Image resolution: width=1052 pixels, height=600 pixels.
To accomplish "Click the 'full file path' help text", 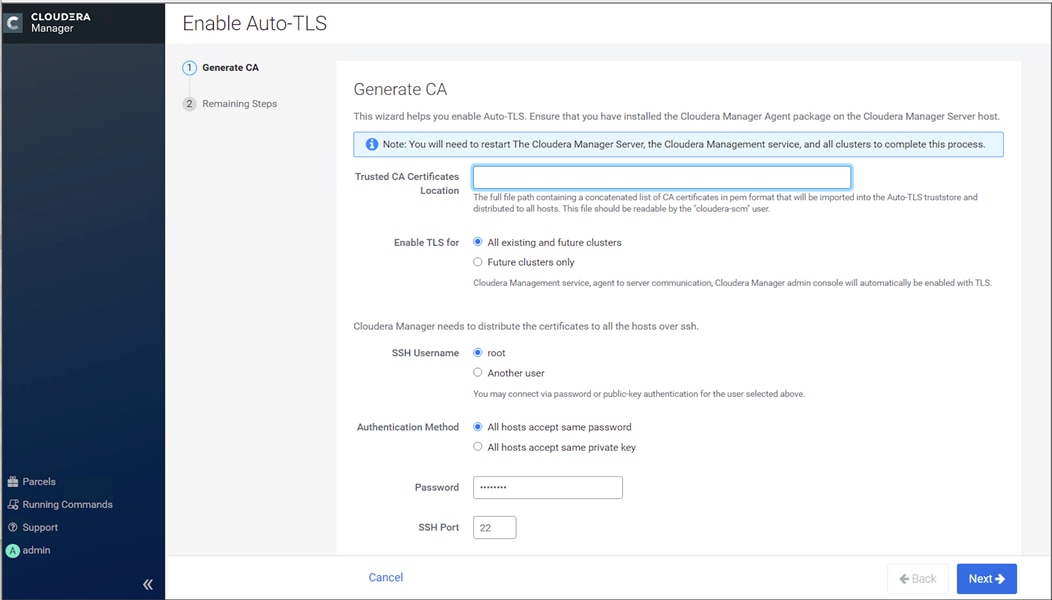I will [x=725, y=203].
